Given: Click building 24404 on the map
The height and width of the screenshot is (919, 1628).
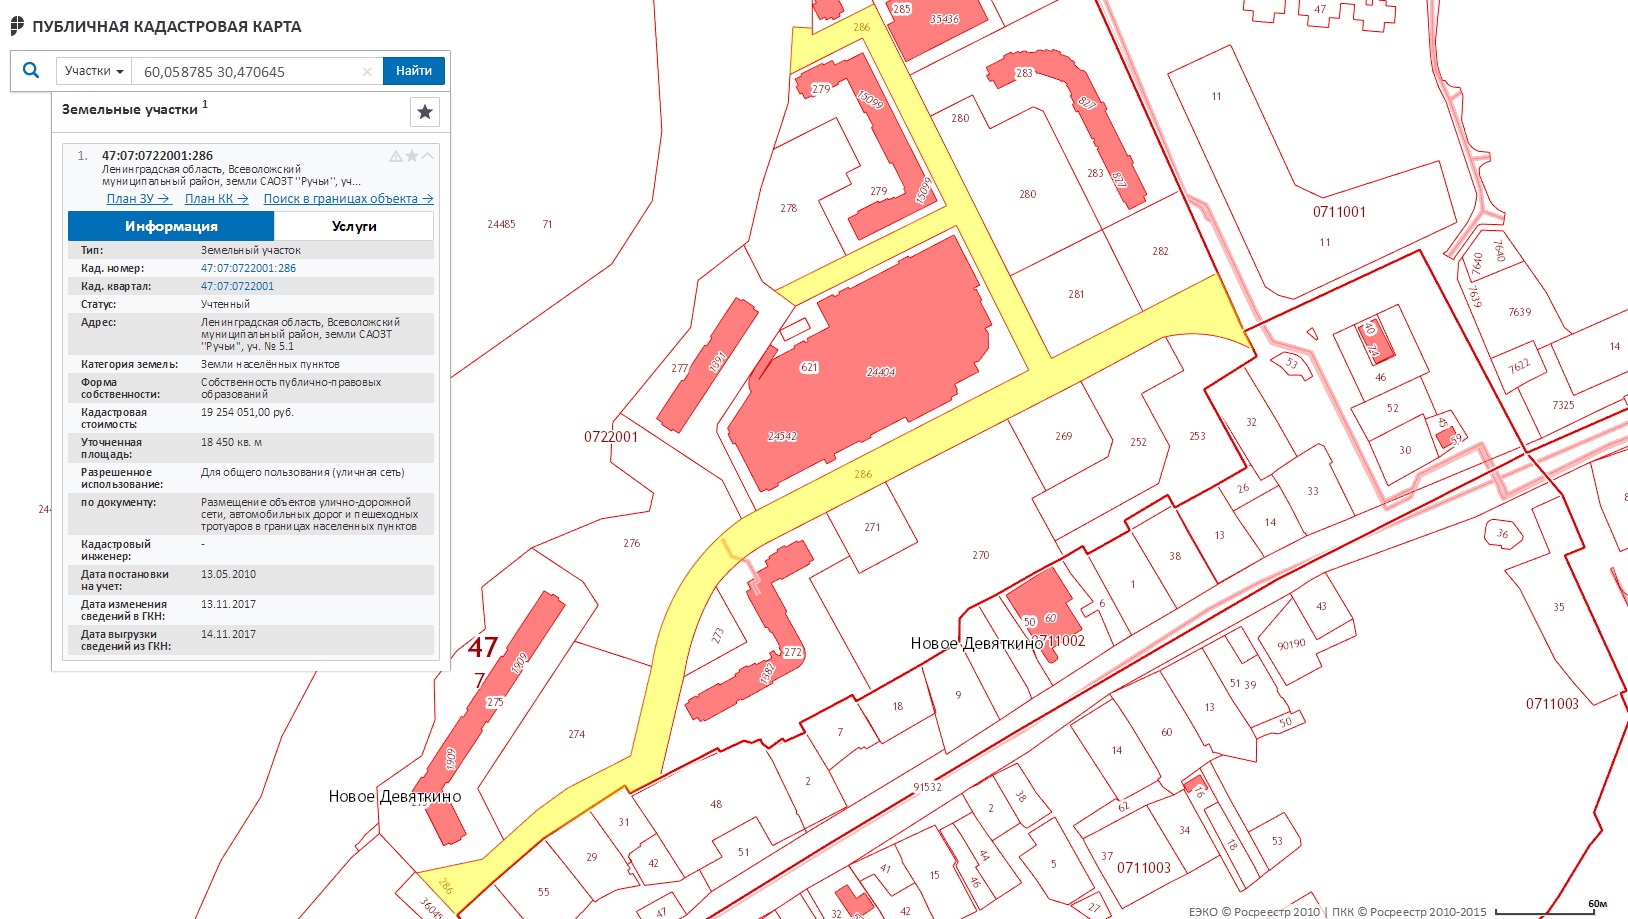Looking at the screenshot, I should (881, 372).
